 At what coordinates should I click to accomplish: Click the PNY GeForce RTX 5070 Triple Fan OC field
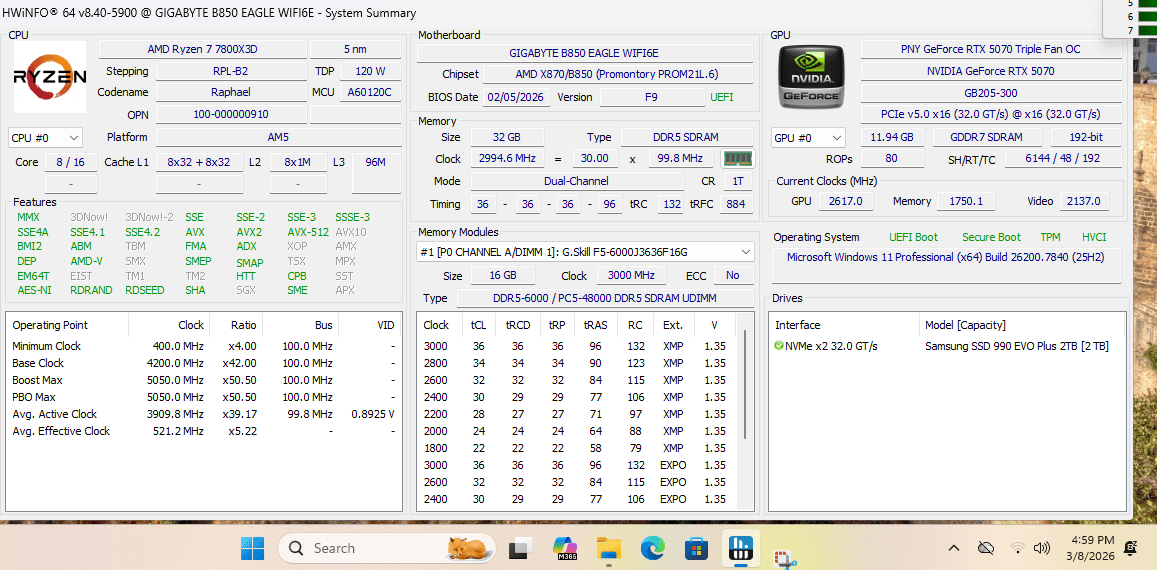(991, 49)
